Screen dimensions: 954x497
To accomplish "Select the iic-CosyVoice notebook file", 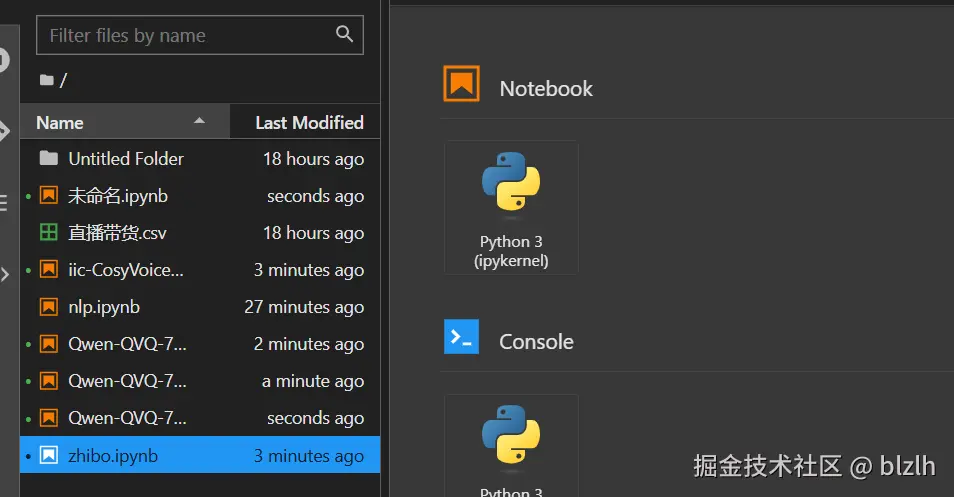I will pos(125,270).
